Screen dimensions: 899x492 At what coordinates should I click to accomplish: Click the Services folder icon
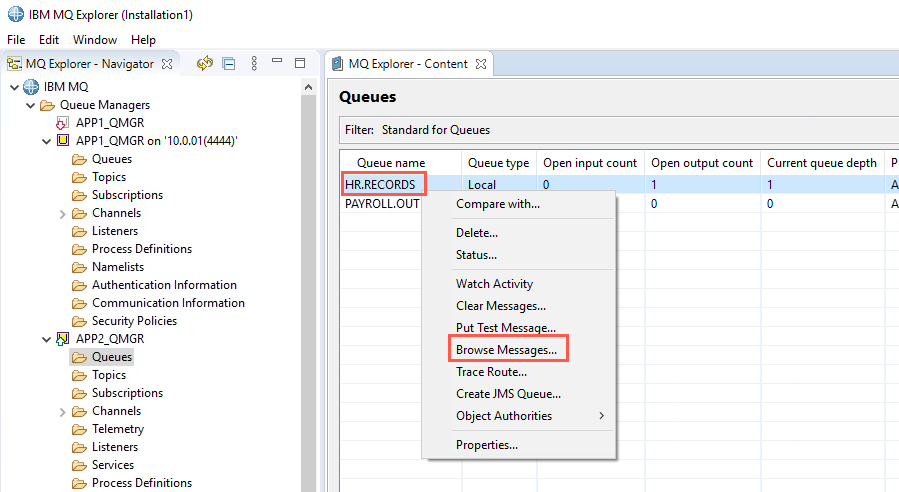(x=79, y=465)
